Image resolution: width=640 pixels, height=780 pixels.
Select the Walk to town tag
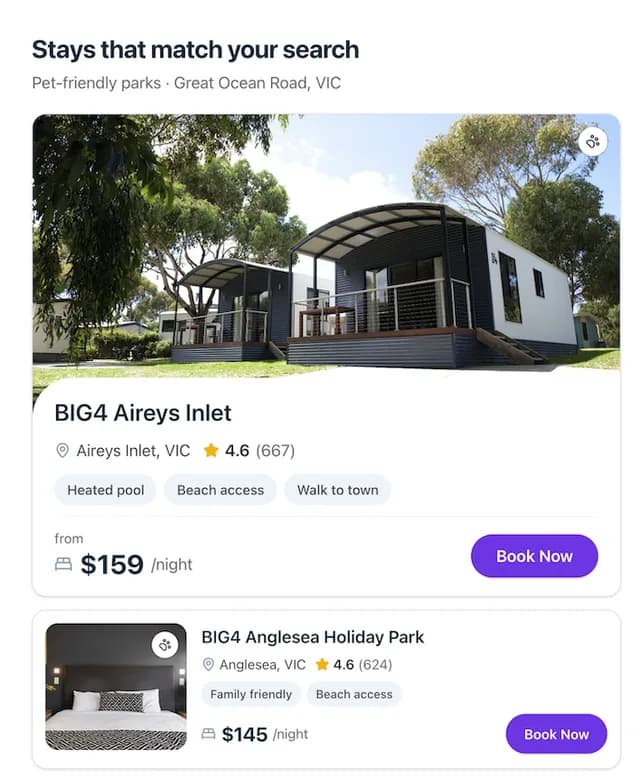(338, 490)
